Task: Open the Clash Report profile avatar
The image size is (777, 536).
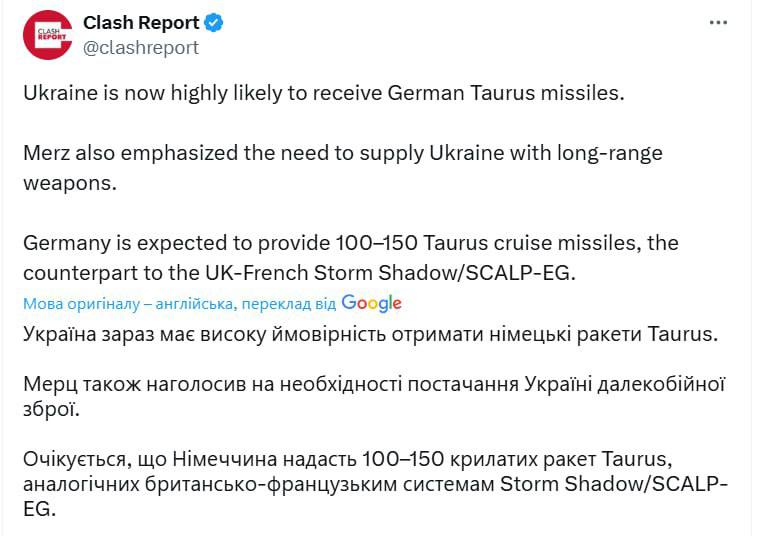Action: [x=47, y=35]
